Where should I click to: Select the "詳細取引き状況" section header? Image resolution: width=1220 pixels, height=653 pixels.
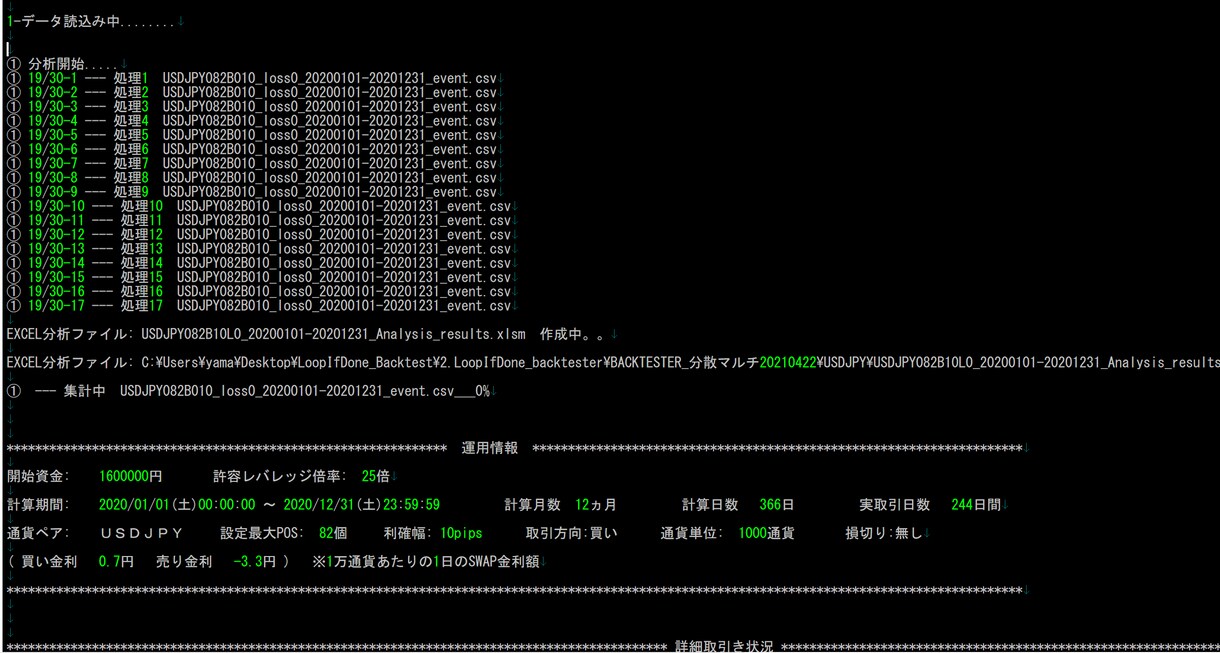tap(724, 646)
